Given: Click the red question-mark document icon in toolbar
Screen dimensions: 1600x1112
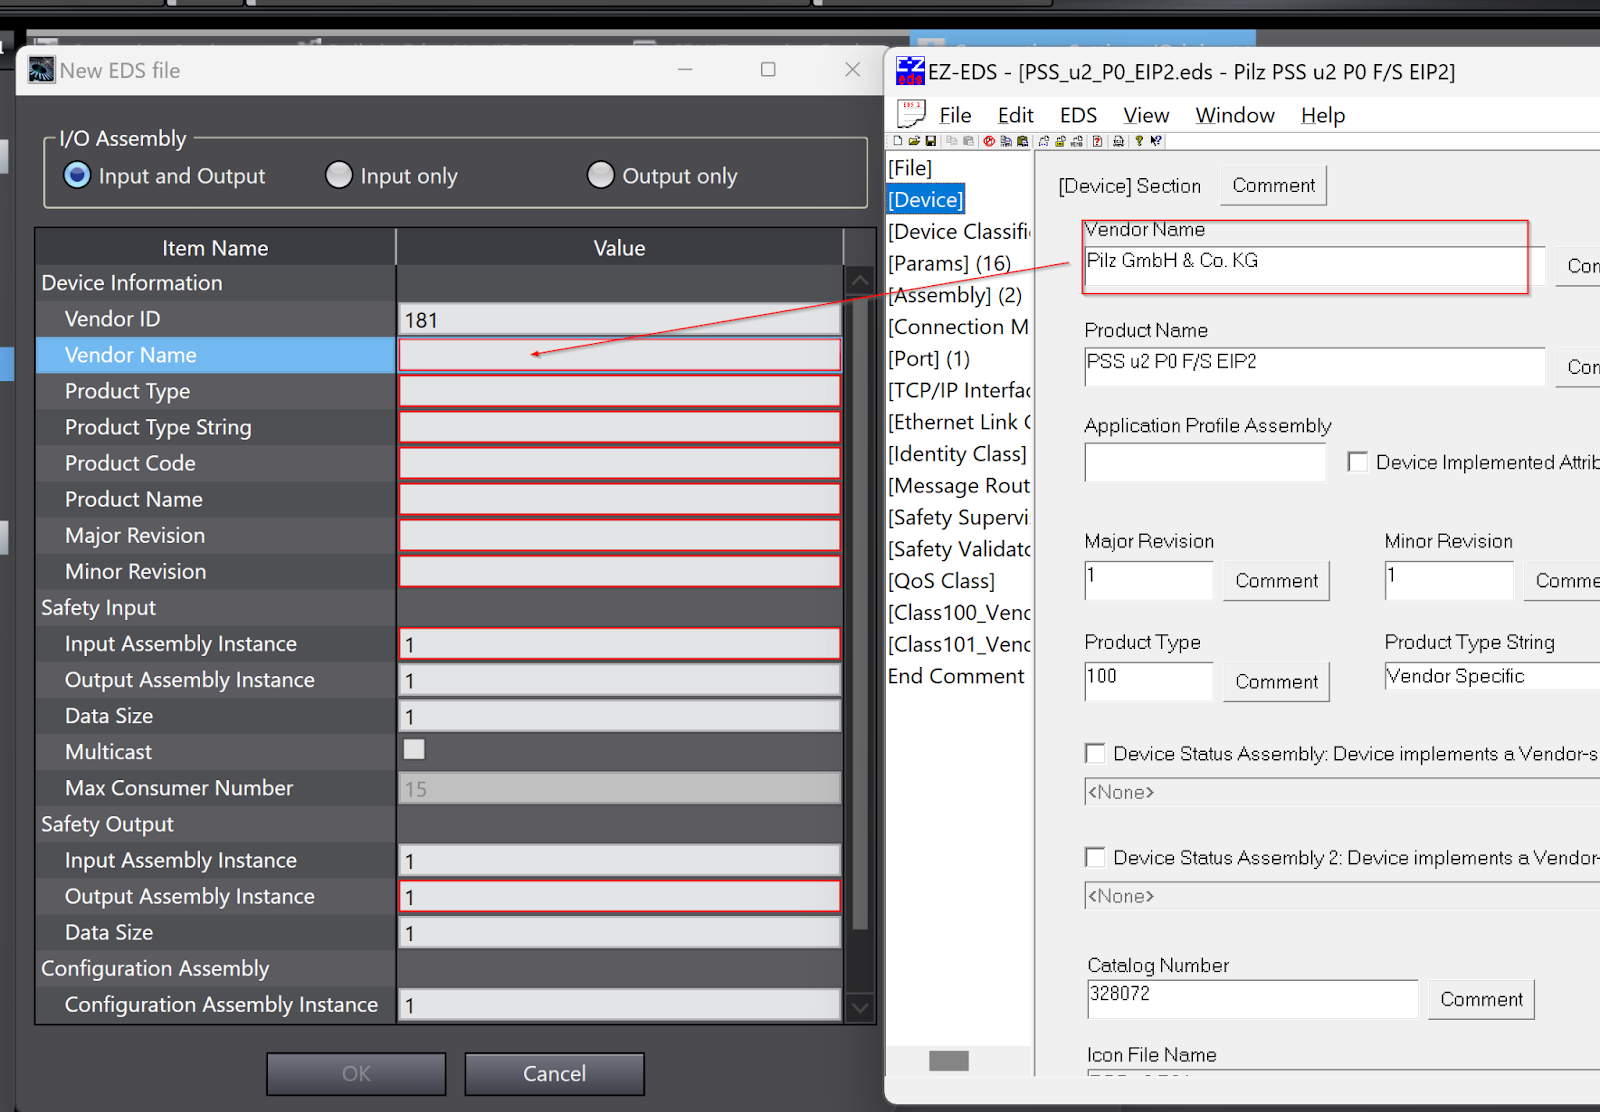Looking at the screenshot, I should coord(1097,141).
